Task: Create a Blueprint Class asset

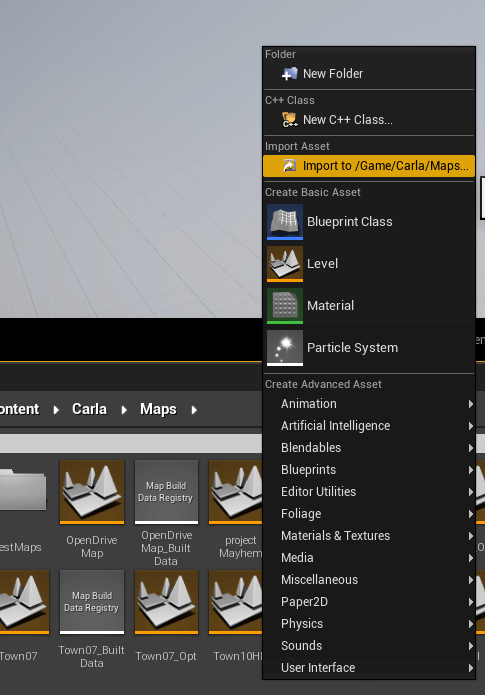Action: (369, 222)
